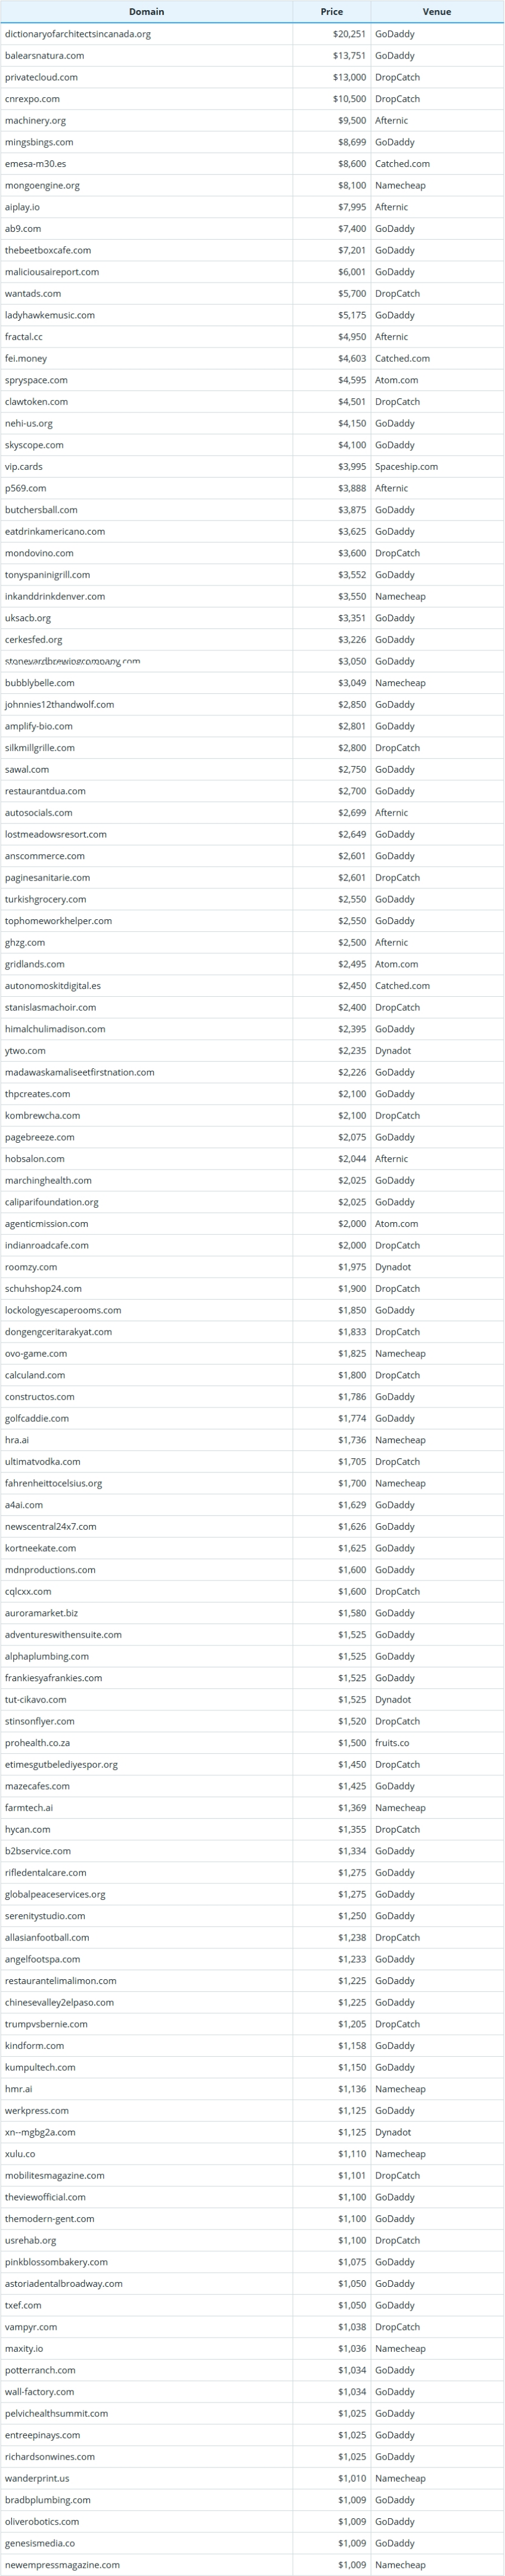Click the xulu.co domain name
Viewport: 505px width, 2576px height.
[x=20, y=2154]
